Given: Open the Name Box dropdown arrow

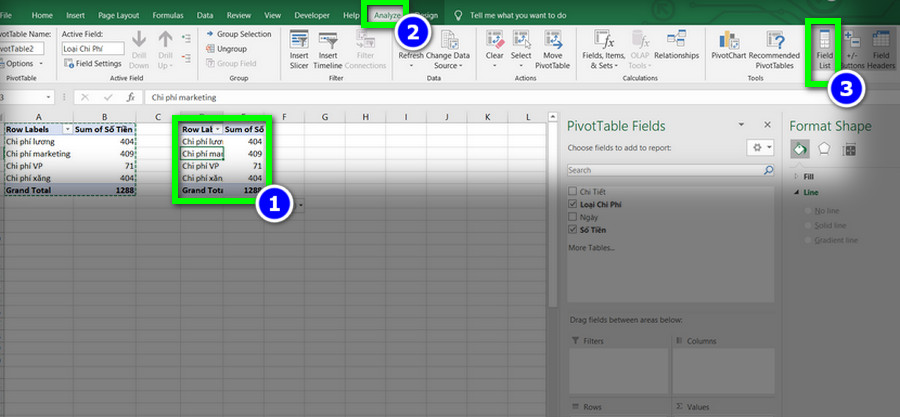Looking at the screenshot, I should pos(47,98).
